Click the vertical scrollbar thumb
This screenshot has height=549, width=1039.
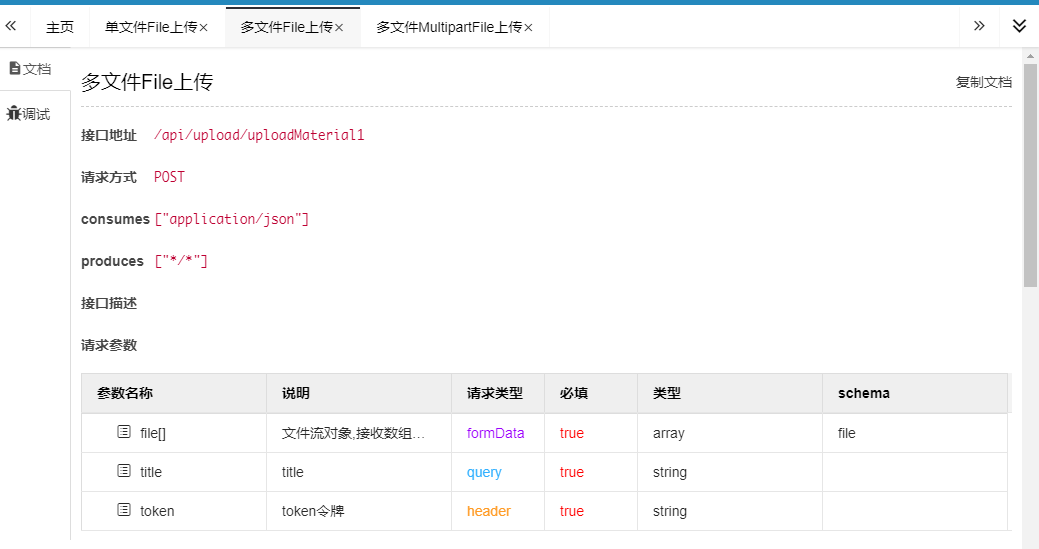(1030, 175)
